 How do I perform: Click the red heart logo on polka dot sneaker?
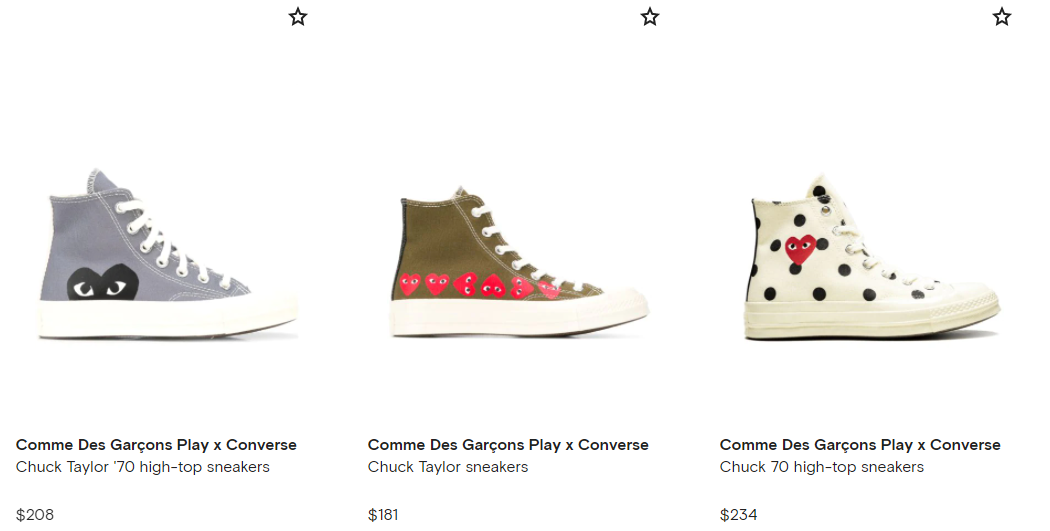(801, 248)
